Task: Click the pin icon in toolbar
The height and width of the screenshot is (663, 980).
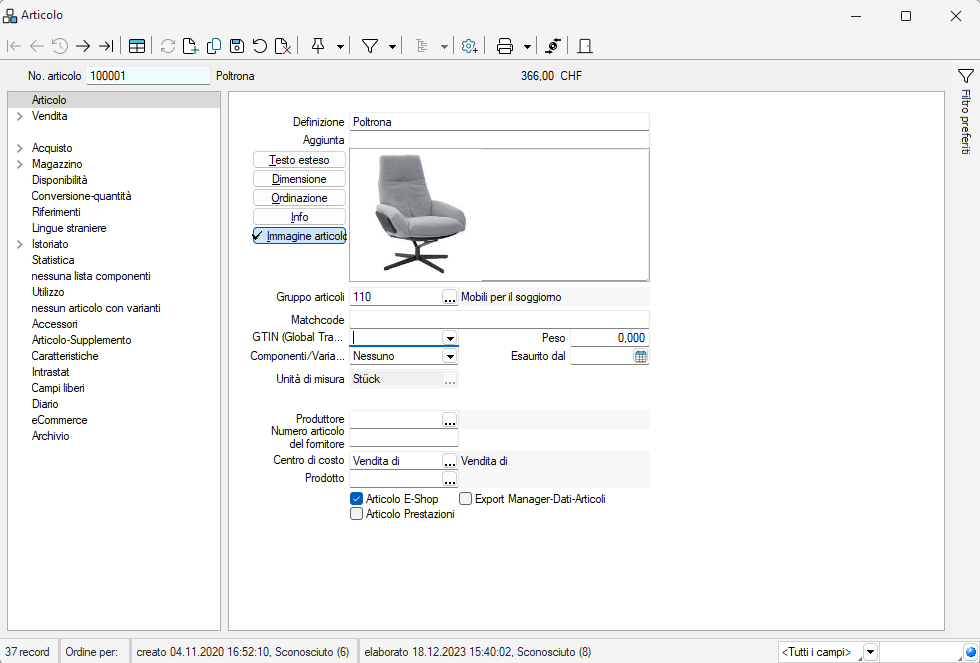Action: point(318,46)
